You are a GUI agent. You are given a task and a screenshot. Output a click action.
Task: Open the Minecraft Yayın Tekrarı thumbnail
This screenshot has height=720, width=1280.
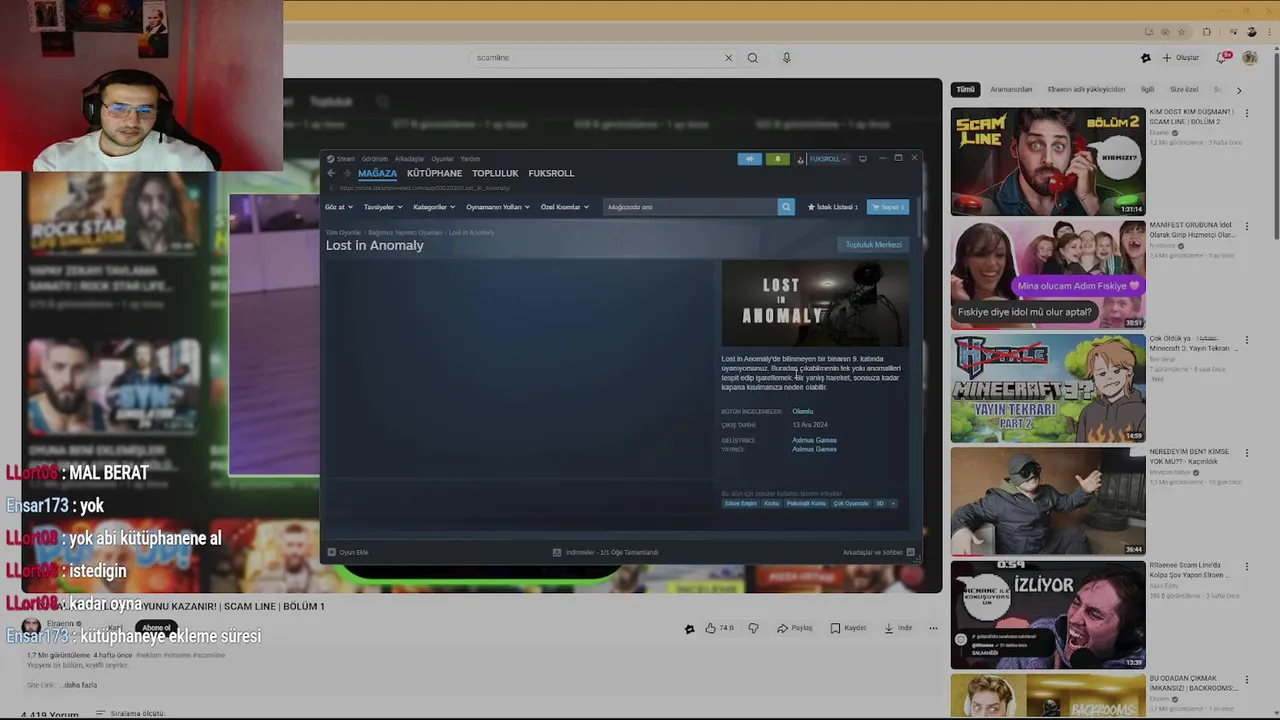(1048, 388)
